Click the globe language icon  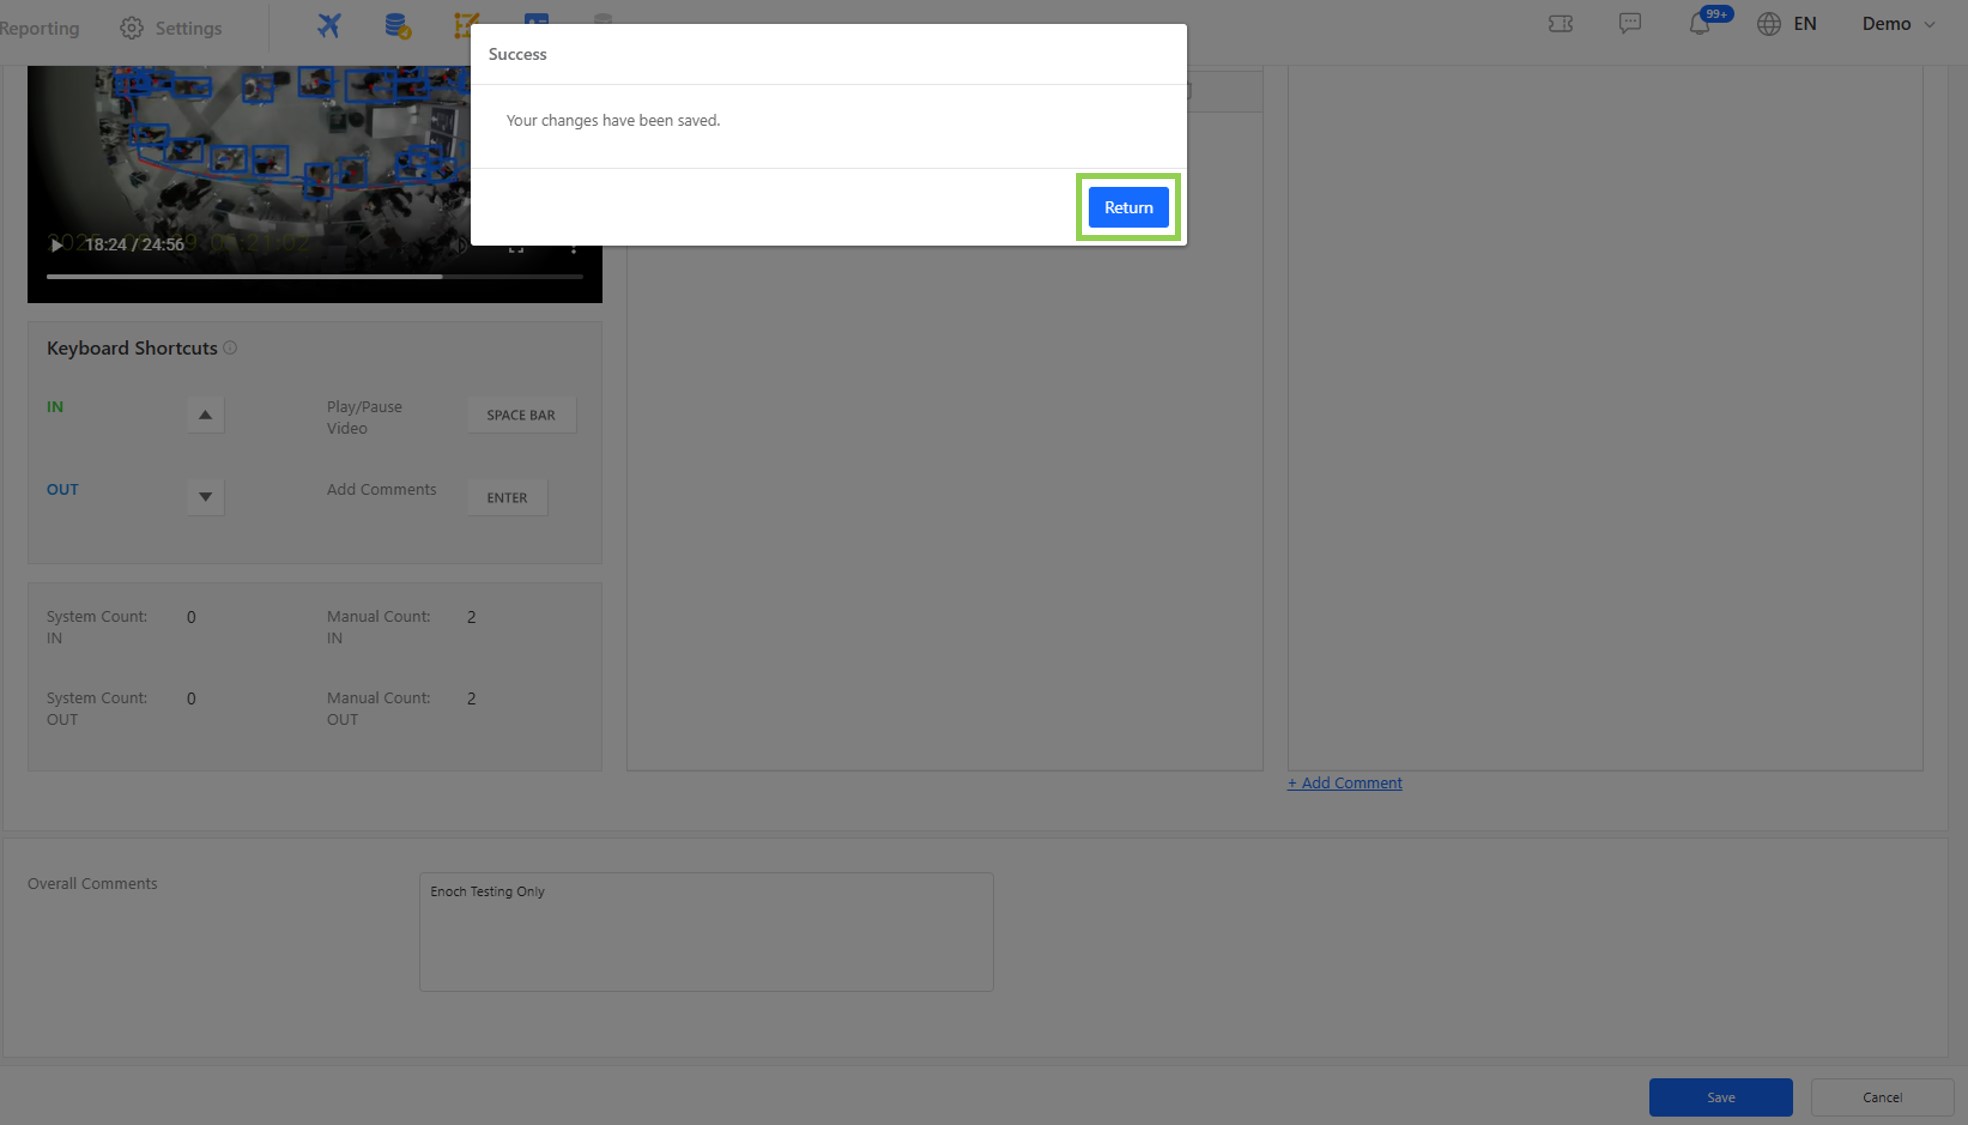(1768, 24)
